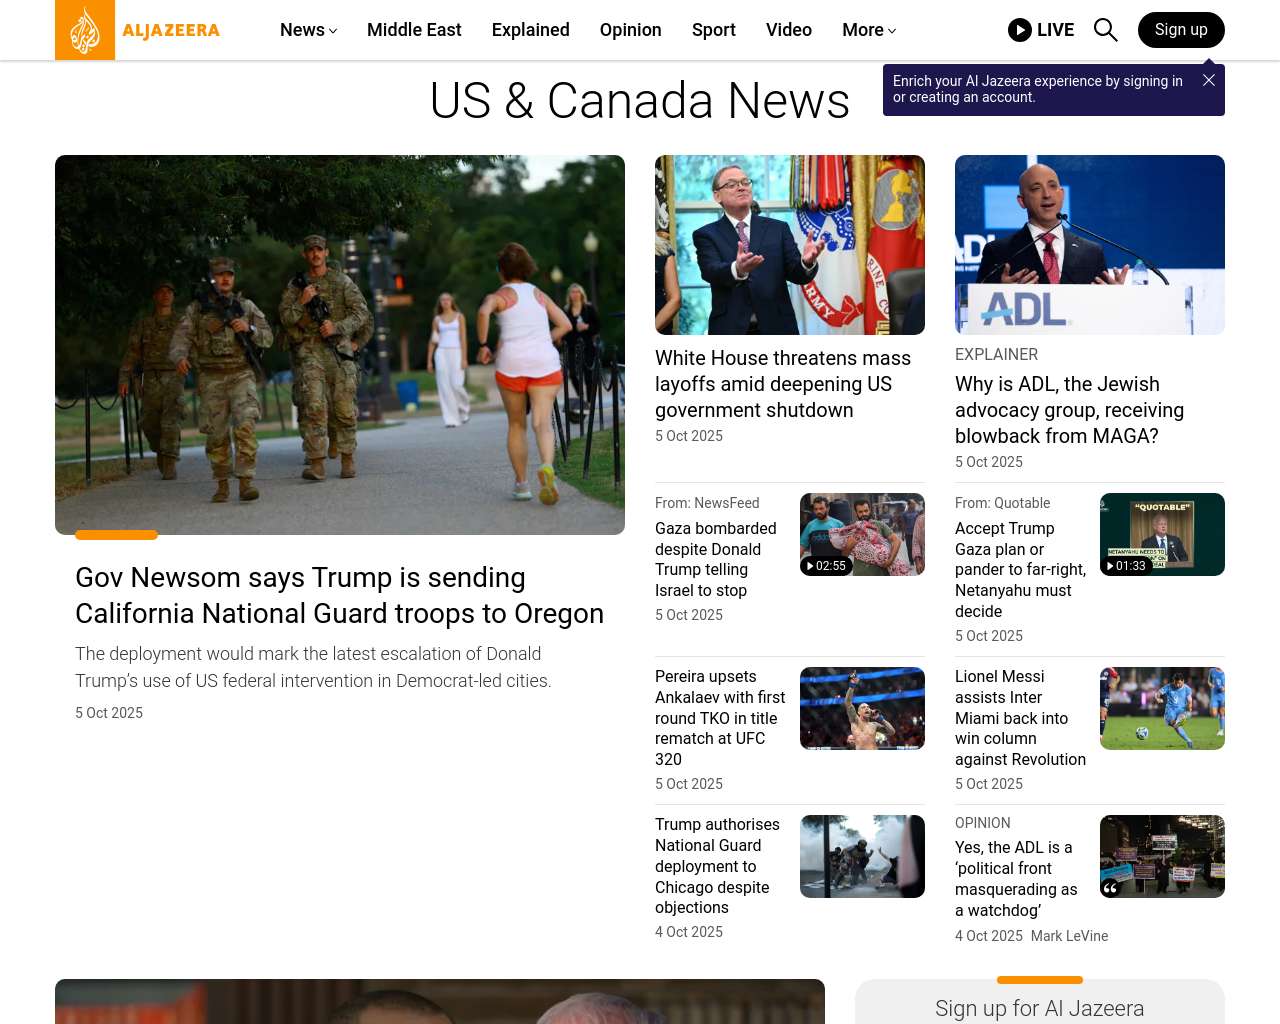Click the UFC 320 fighter thumbnail

[861, 708]
